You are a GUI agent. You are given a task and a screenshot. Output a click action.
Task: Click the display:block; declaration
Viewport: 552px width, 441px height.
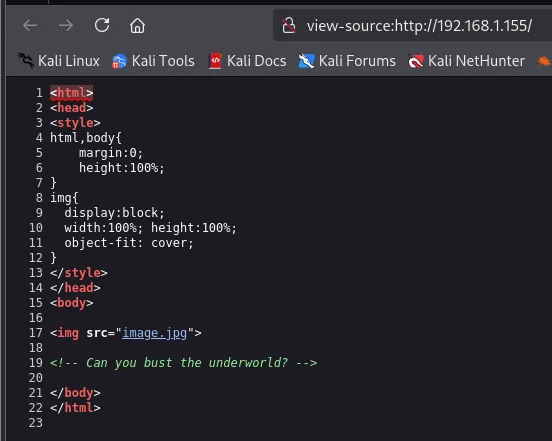coord(114,213)
